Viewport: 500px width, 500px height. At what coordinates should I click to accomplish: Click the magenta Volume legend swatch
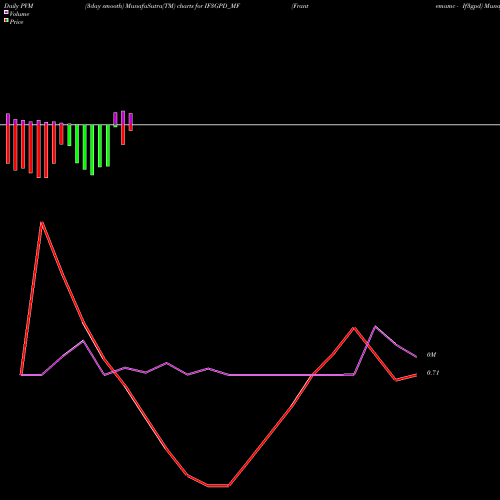point(6,12)
